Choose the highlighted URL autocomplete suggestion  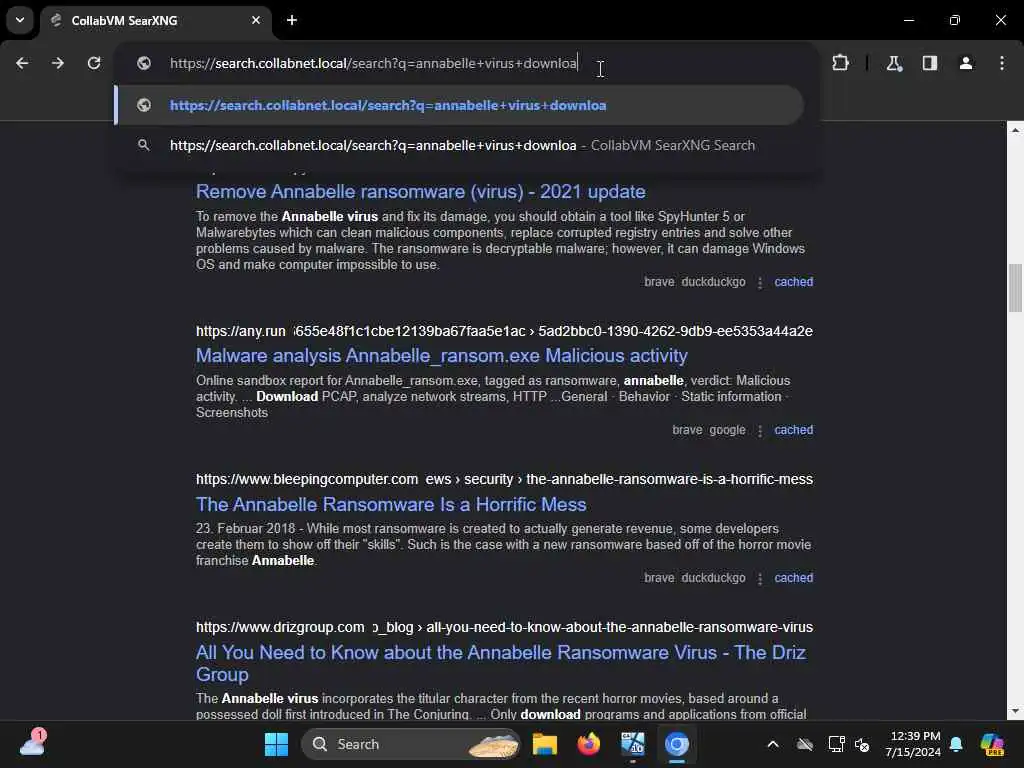(458, 105)
